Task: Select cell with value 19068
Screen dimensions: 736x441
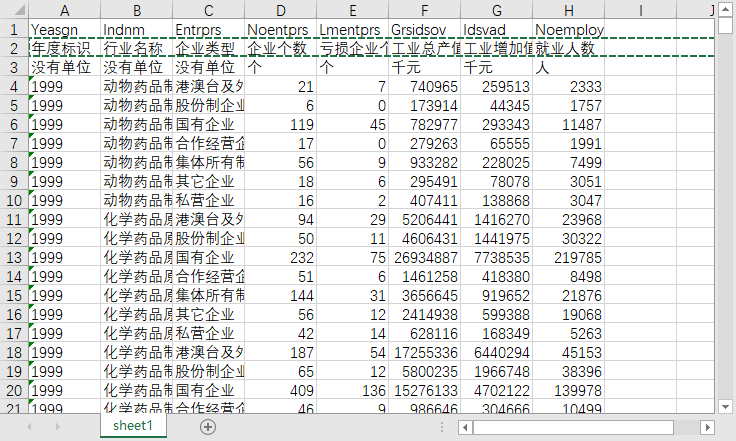Action: (x=568, y=314)
